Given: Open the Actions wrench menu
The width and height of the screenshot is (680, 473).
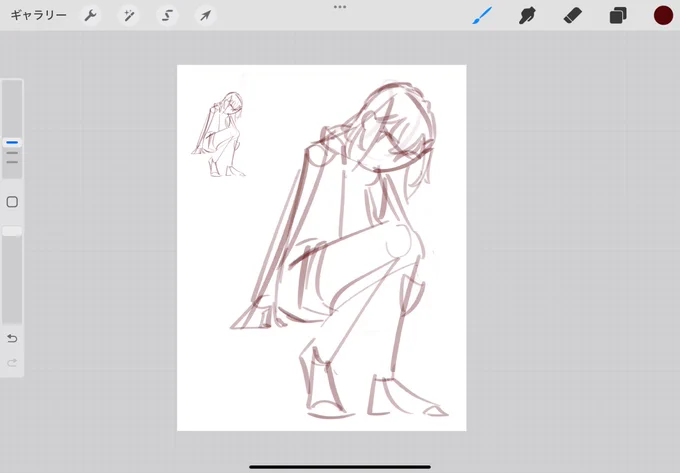Looking at the screenshot, I should (90, 16).
